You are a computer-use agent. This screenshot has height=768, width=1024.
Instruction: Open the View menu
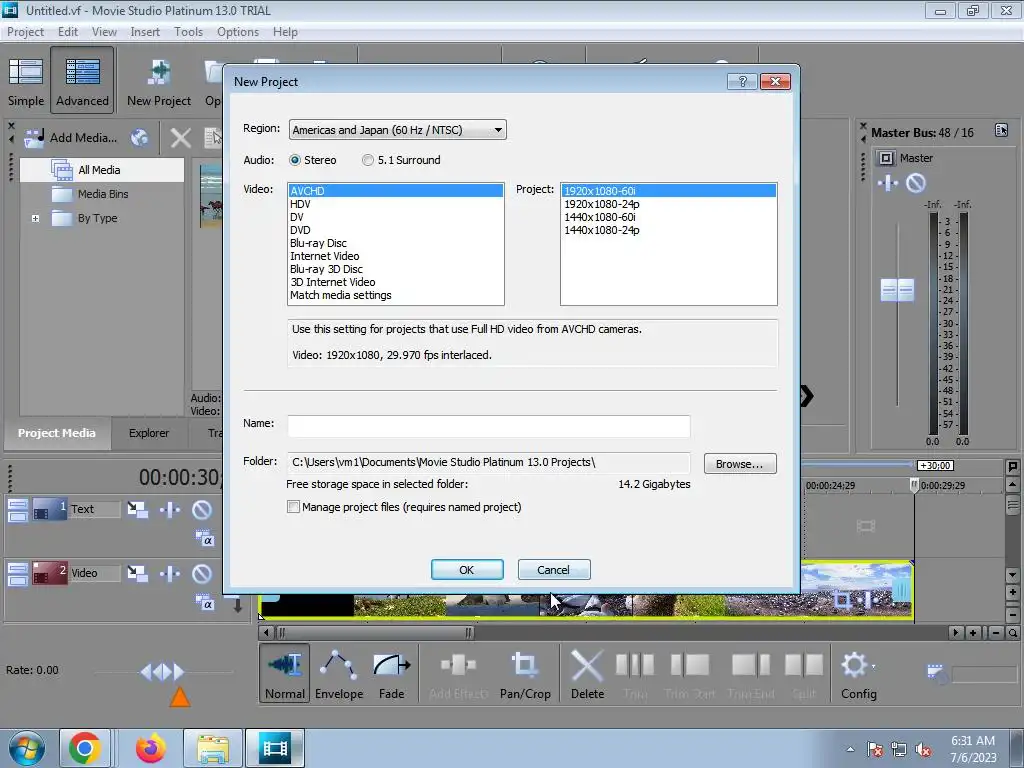(104, 31)
